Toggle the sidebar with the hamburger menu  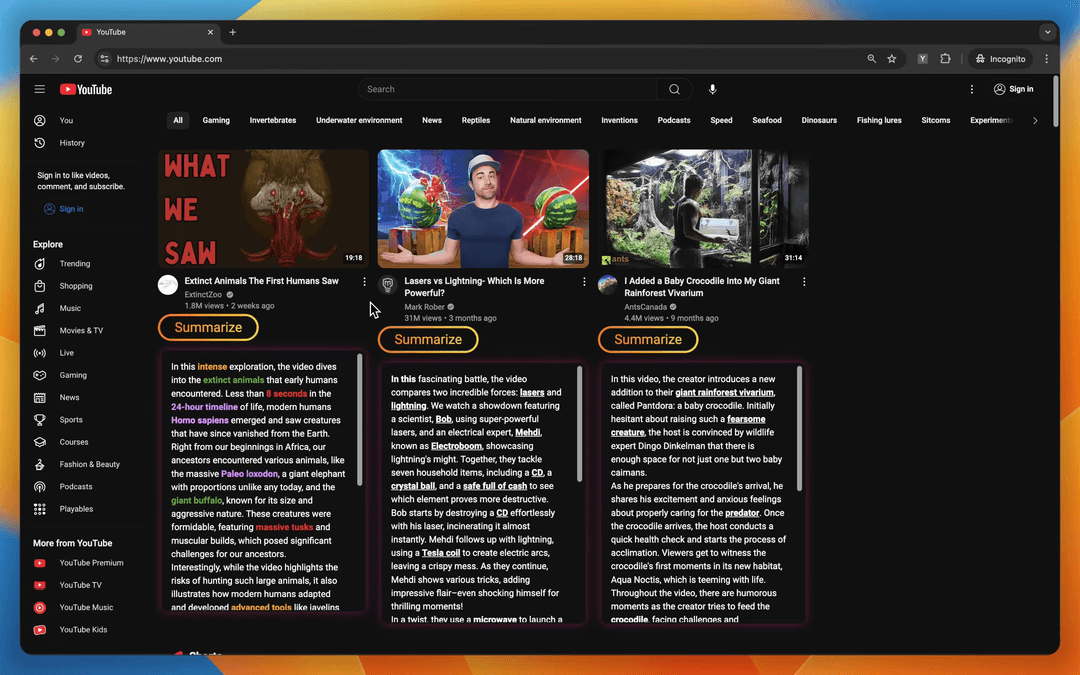click(x=39, y=89)
